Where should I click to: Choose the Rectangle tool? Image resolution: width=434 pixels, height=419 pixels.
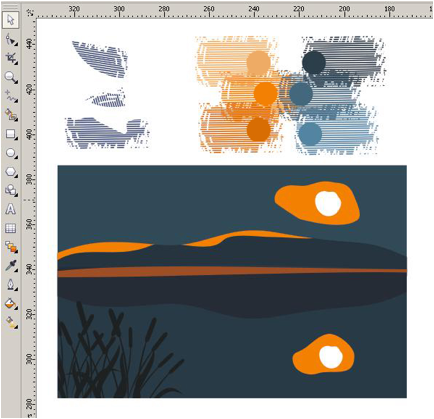pos(11,134)
